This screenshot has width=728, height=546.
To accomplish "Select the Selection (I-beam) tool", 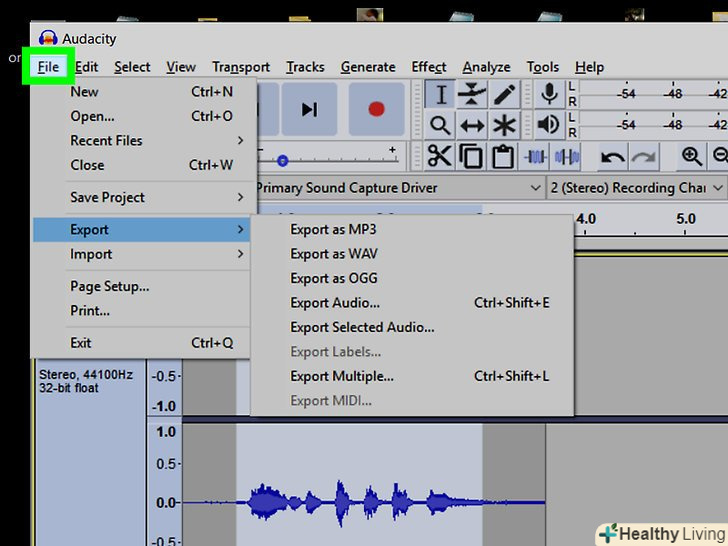I will click(440, 94).
